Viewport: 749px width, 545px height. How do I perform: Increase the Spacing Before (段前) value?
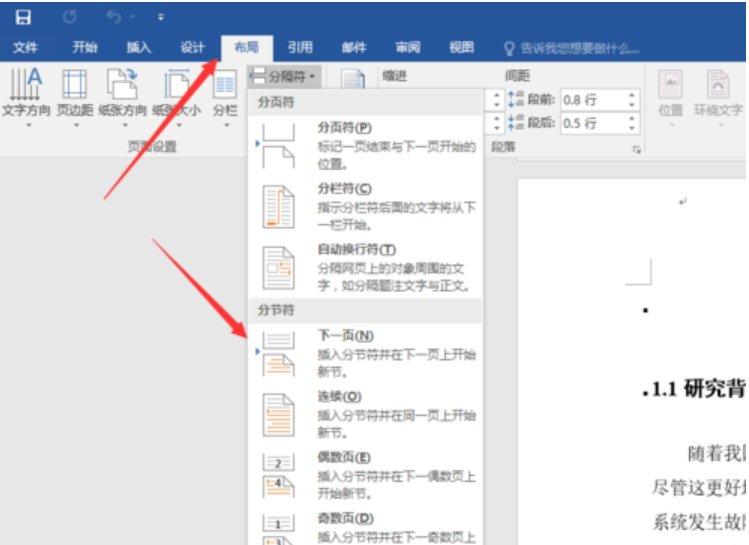[631, 95]
